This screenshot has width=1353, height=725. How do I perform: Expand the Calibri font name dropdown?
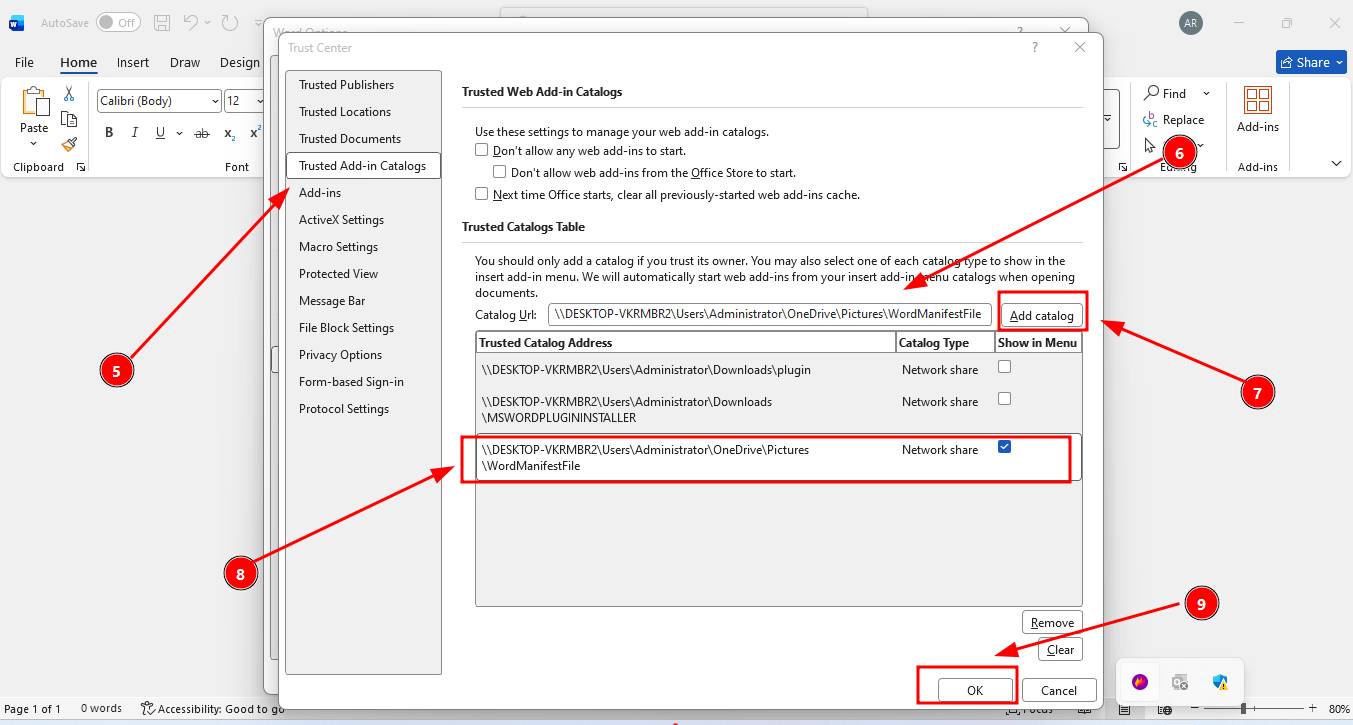215,101
